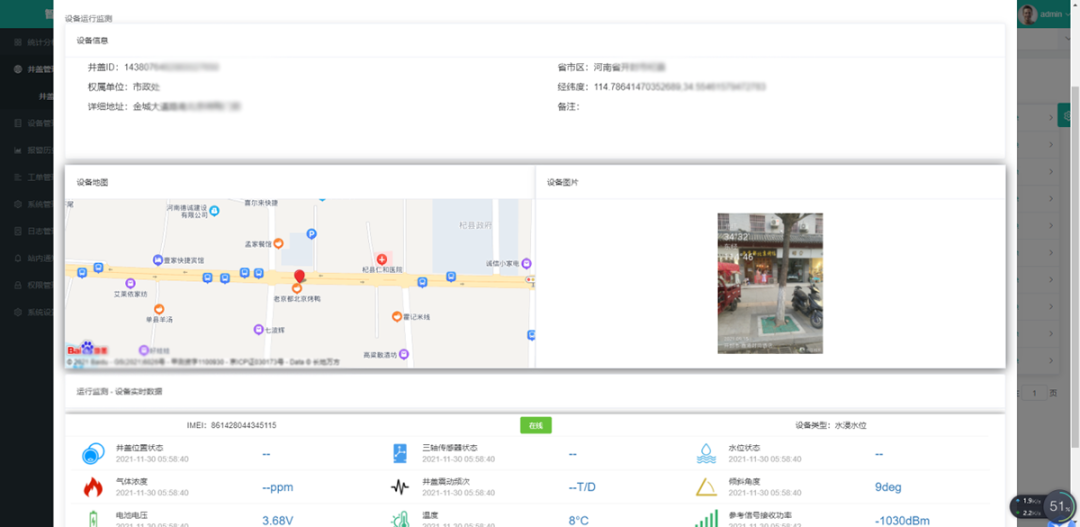Click the pagination page number field
The height and width of the screenshot is (527, 1080).
click(x=1035, y=393)
